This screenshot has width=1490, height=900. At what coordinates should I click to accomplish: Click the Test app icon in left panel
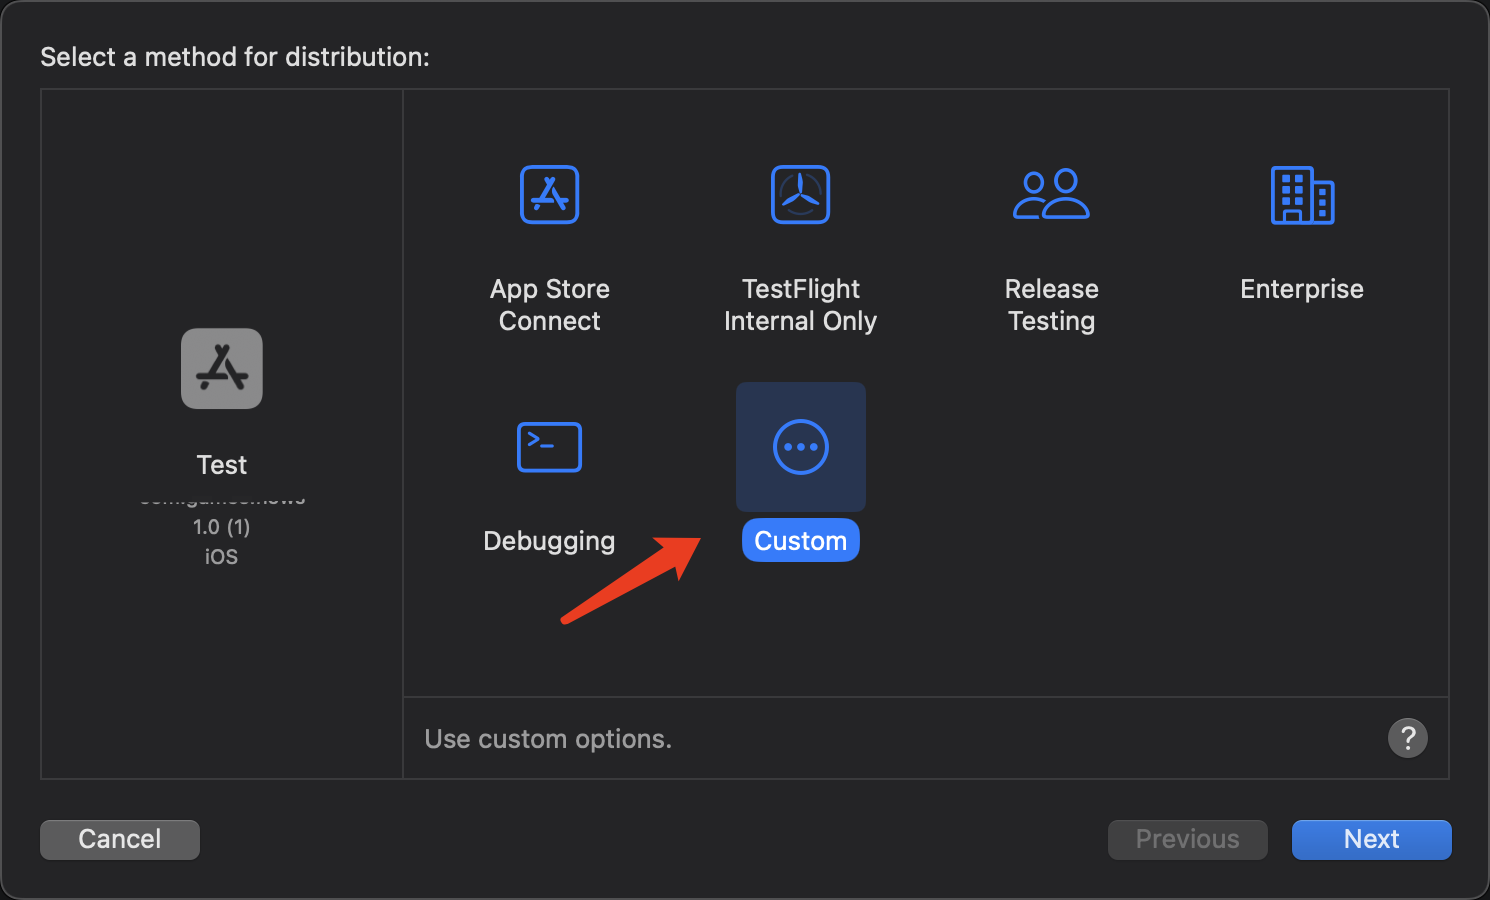(222, 369)
